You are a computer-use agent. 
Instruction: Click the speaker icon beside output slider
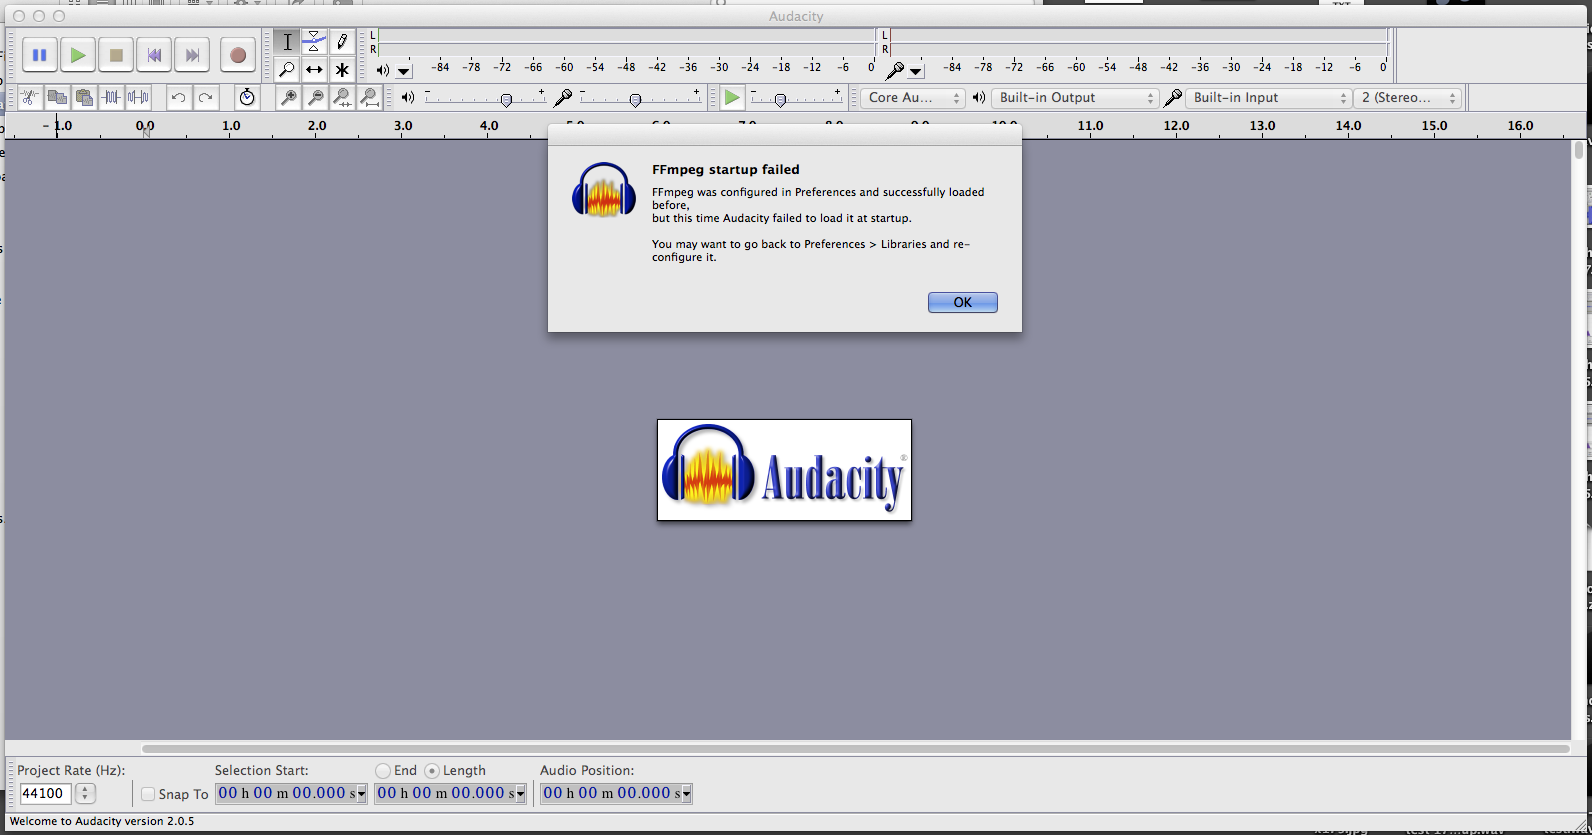(408, 97)
